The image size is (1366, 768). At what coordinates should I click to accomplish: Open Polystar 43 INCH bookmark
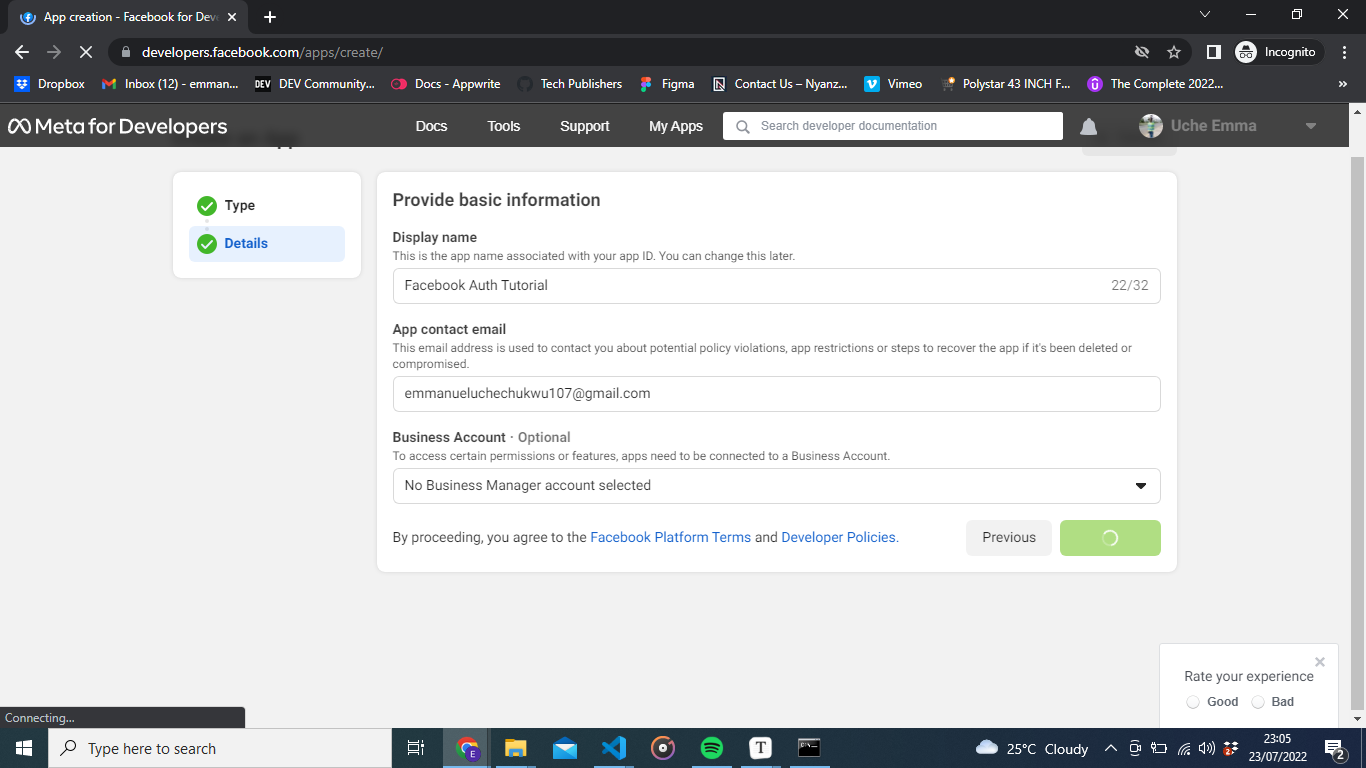1006,84
